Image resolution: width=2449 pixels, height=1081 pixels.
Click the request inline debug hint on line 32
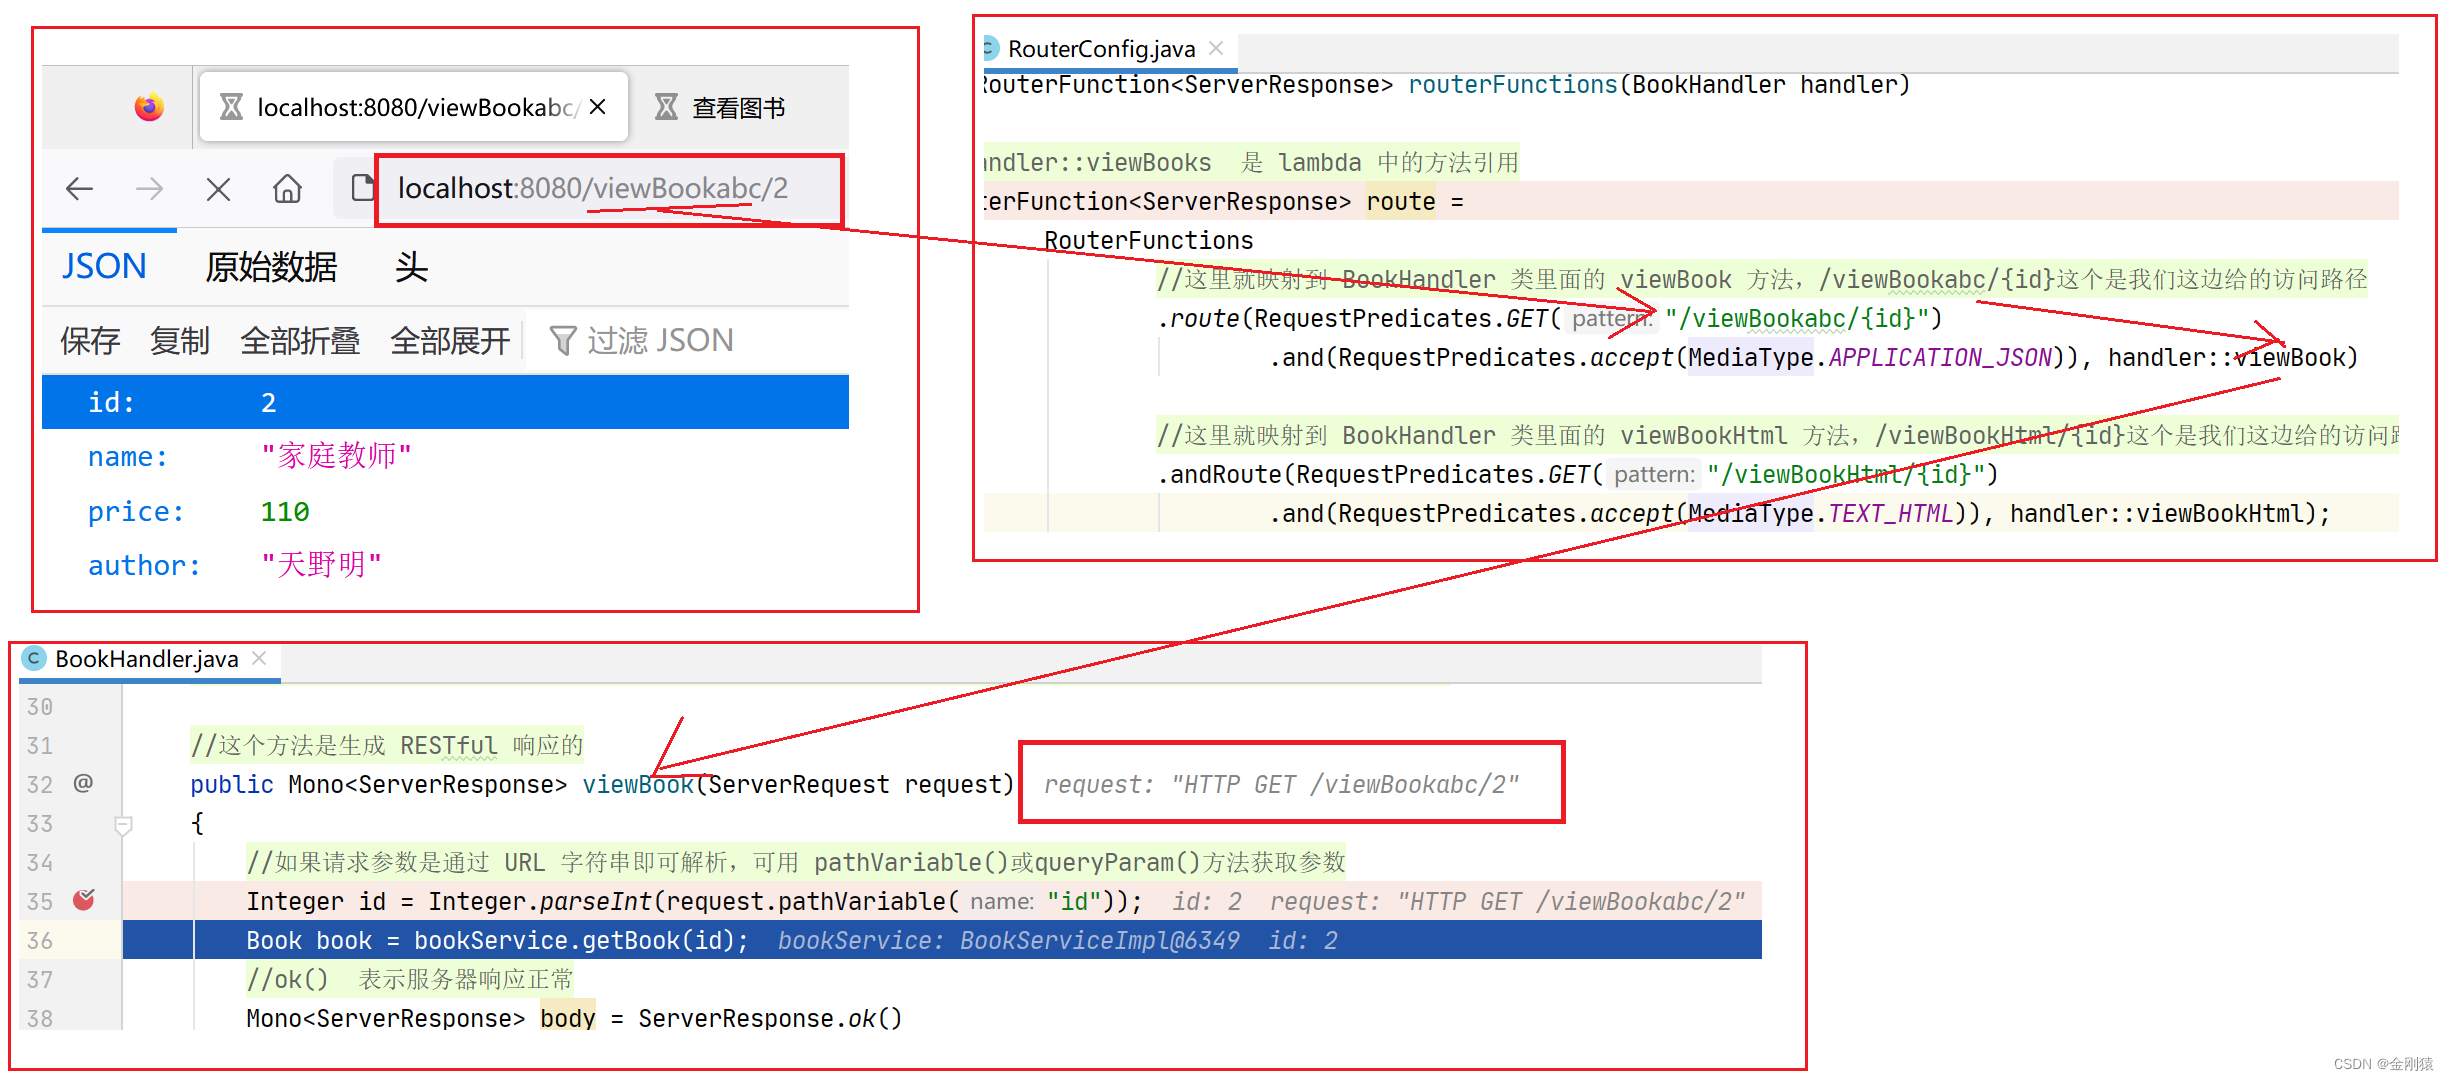coord(1281,784)
